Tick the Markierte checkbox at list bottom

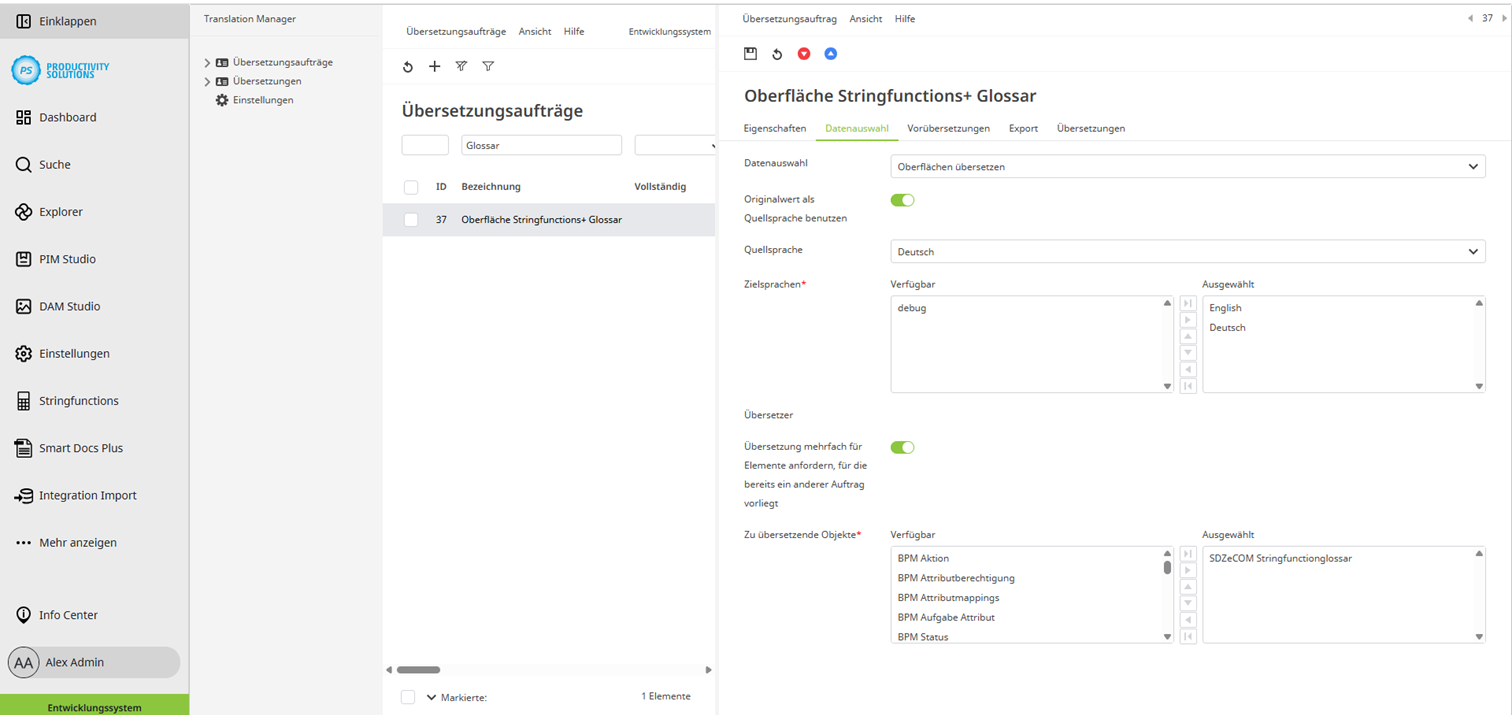point(408,697)
